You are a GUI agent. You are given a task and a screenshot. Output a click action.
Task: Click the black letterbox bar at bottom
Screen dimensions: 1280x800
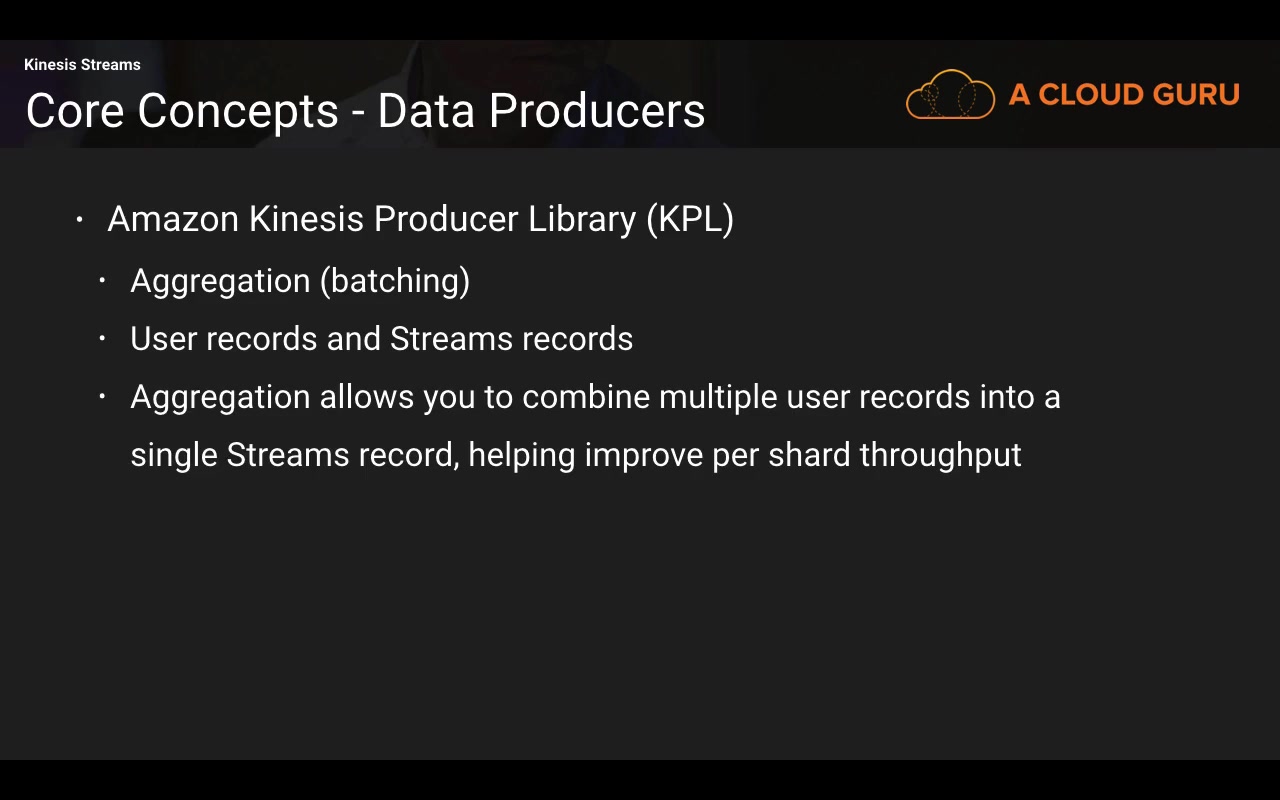tap(640, 780)
